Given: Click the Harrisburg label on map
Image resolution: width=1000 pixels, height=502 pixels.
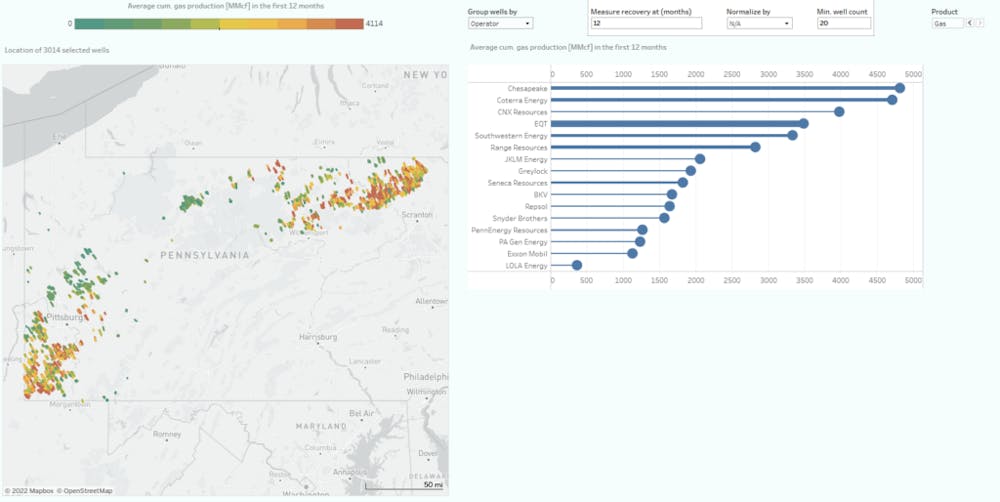Looking at the screenshot, I should click(x=318, y=337).
